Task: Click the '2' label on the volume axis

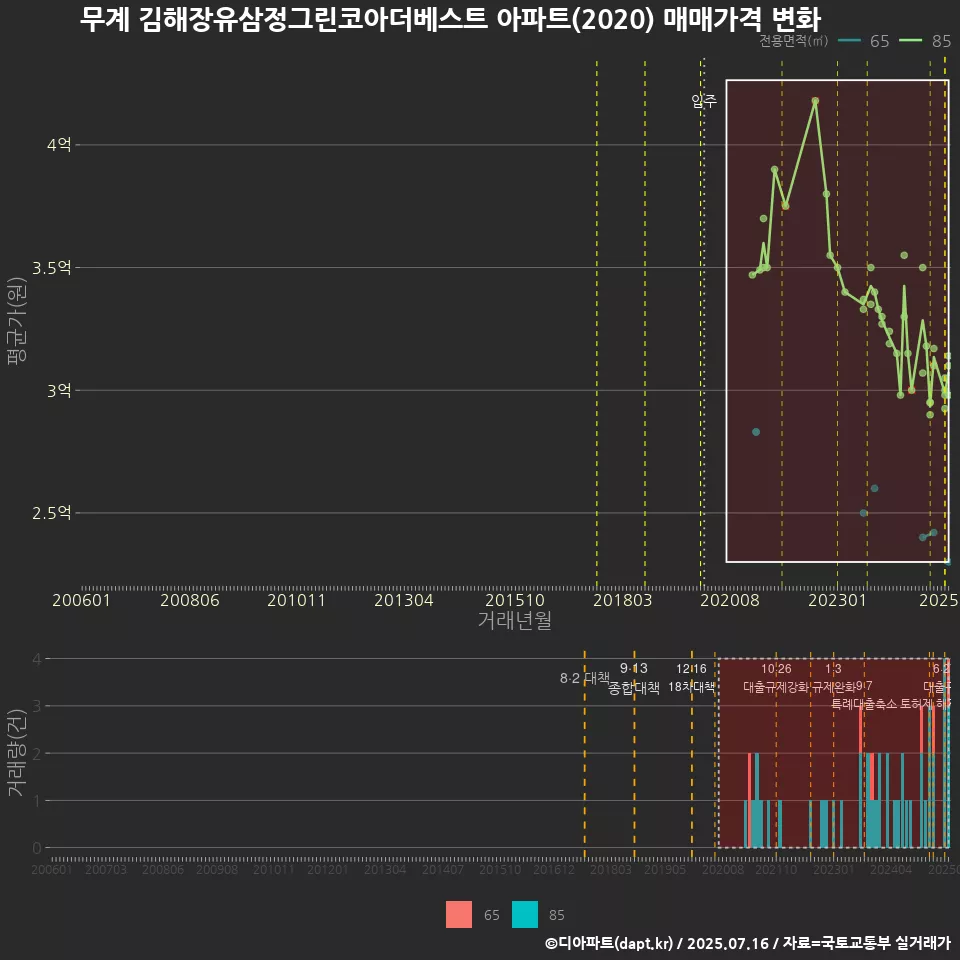Action: pos(37,754)
